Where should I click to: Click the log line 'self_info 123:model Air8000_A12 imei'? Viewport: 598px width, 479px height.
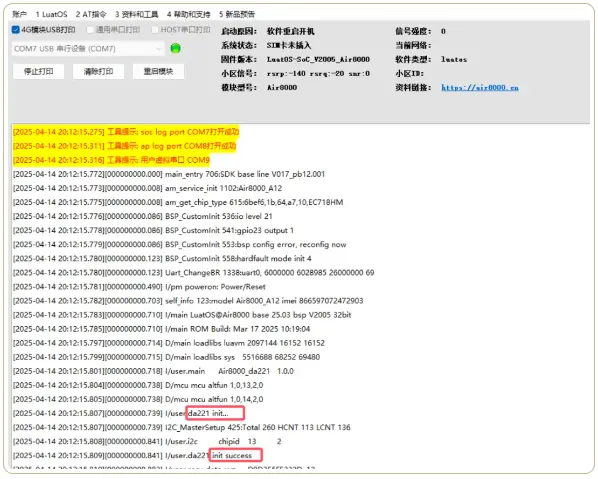point(188,301)
